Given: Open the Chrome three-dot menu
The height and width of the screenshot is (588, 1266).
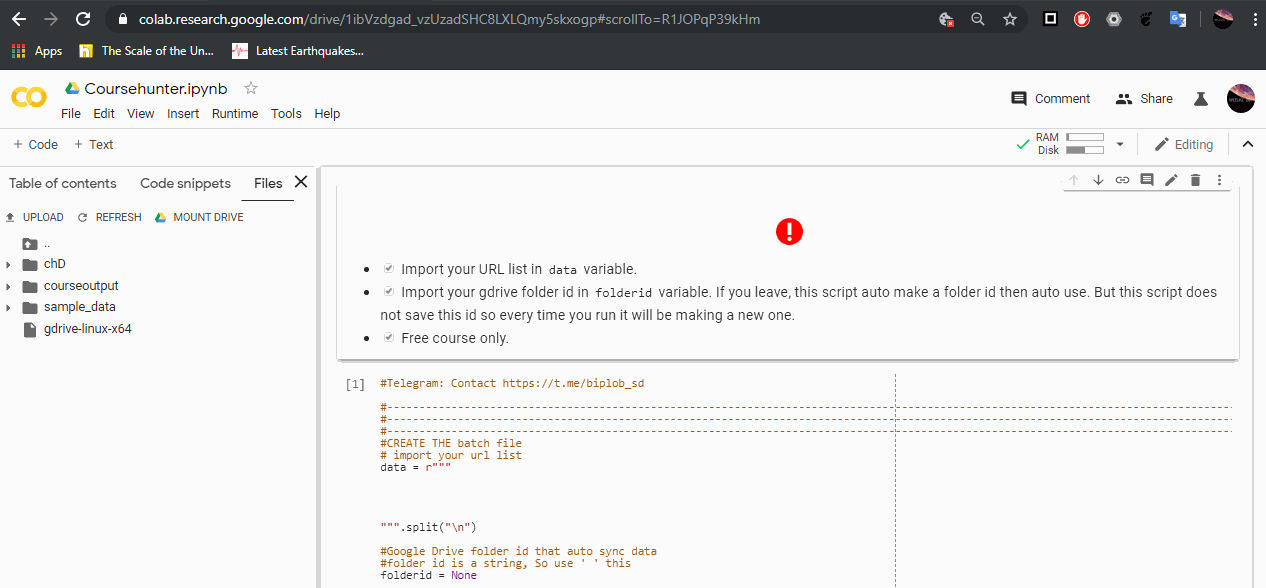Looking at the screenshot, I should pyautogui.click(x=1254, y=19).
